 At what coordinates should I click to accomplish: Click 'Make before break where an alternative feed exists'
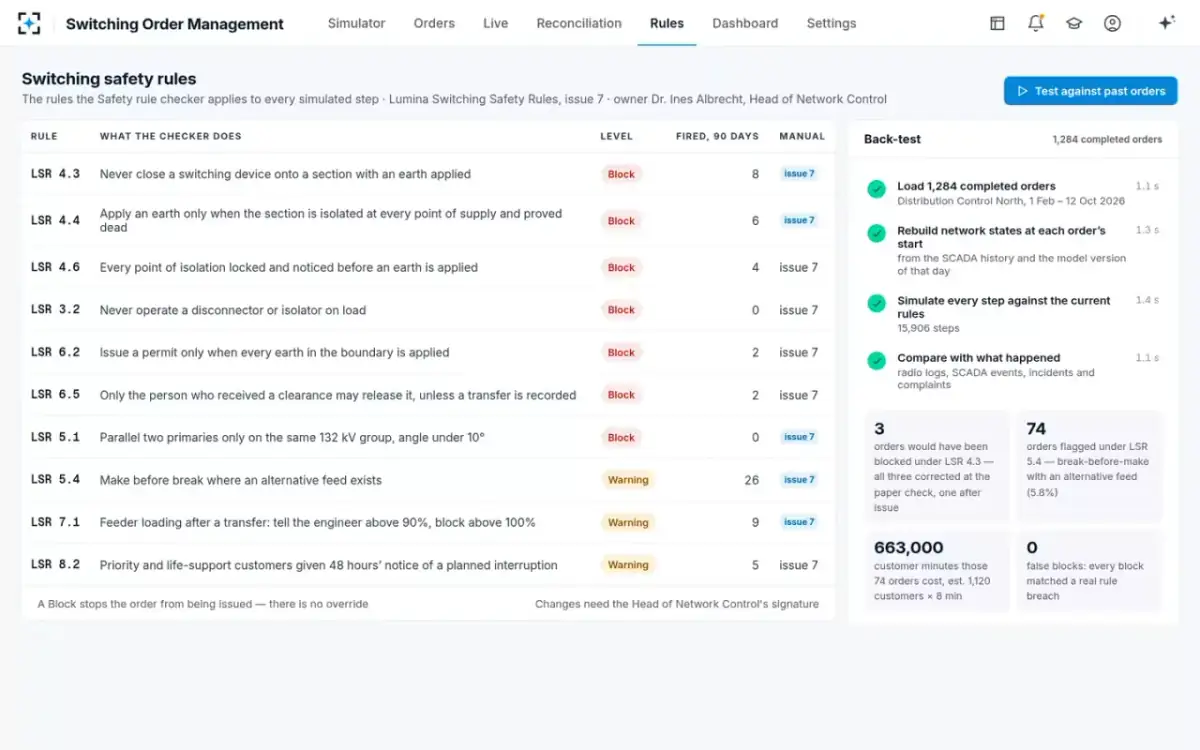point(241,480)
